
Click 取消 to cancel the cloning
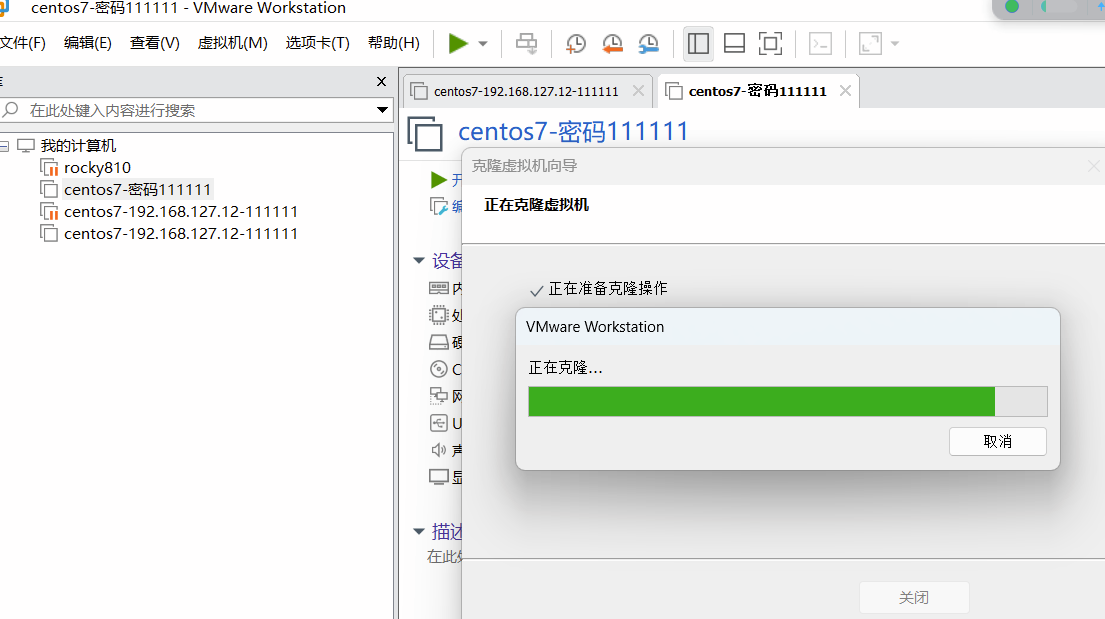click(x=997, y=441)
